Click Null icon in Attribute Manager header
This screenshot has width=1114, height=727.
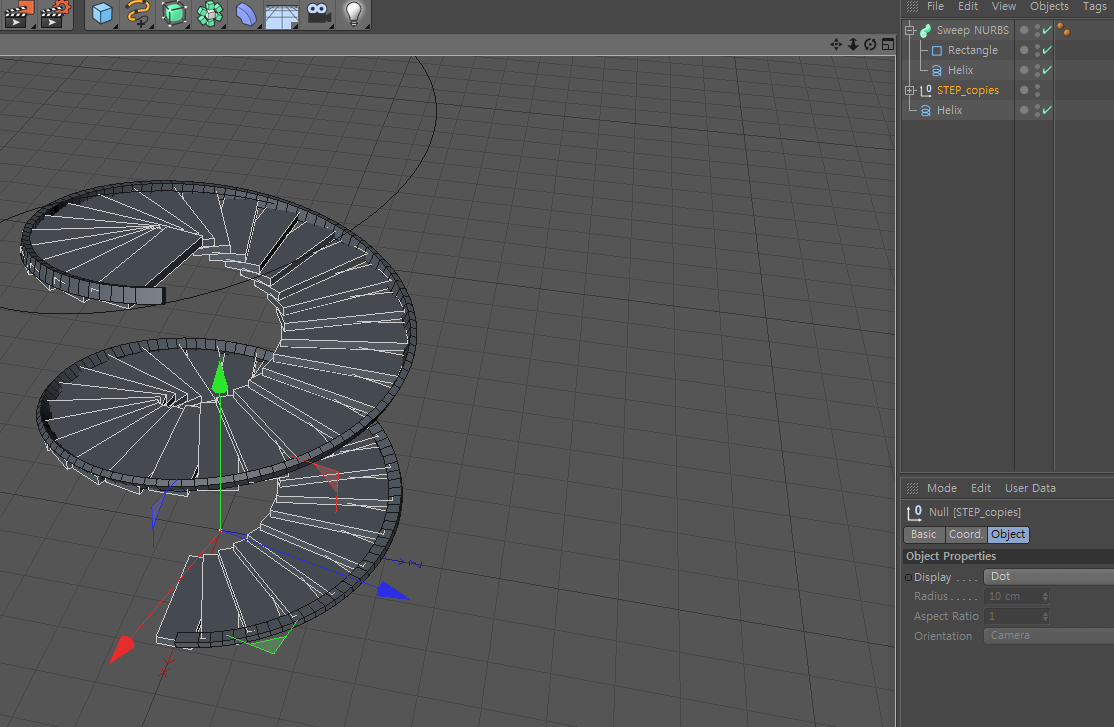pos(914,512)
